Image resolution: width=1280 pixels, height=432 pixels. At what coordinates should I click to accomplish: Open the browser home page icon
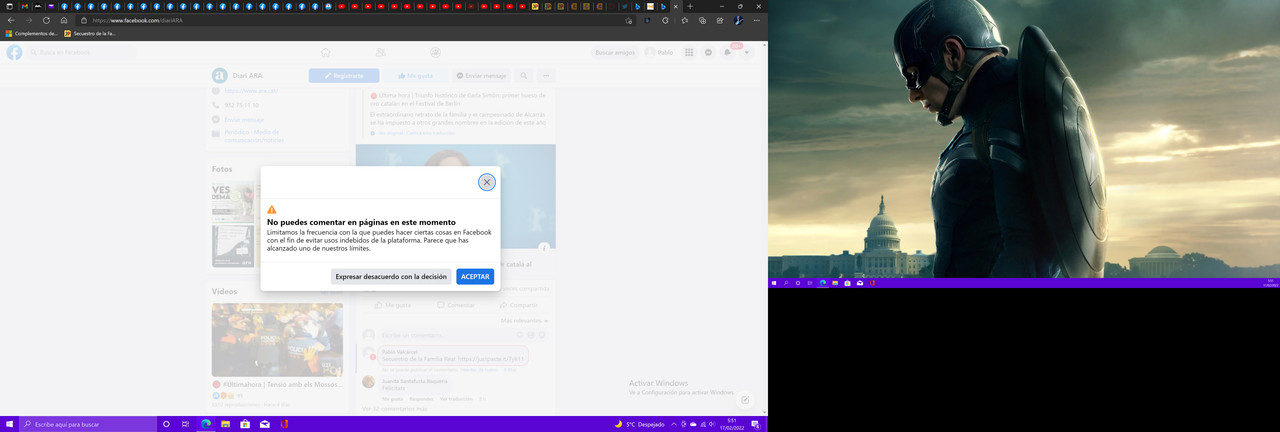coord(64,20)
